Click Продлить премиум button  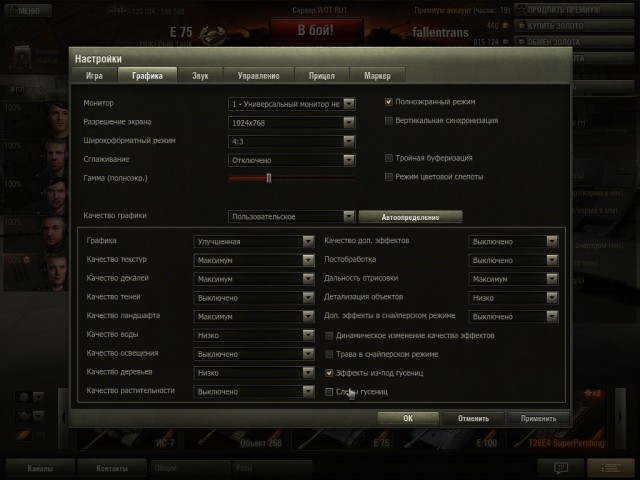point(573,9)
